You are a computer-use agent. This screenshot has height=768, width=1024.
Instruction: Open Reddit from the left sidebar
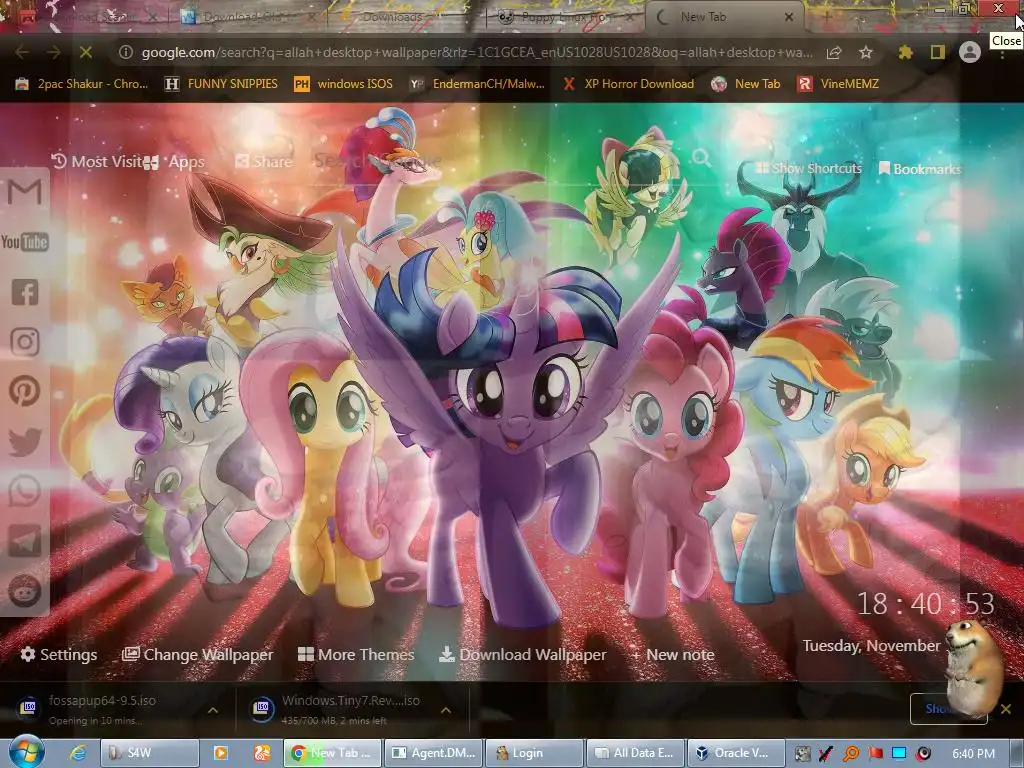(25, 591)
